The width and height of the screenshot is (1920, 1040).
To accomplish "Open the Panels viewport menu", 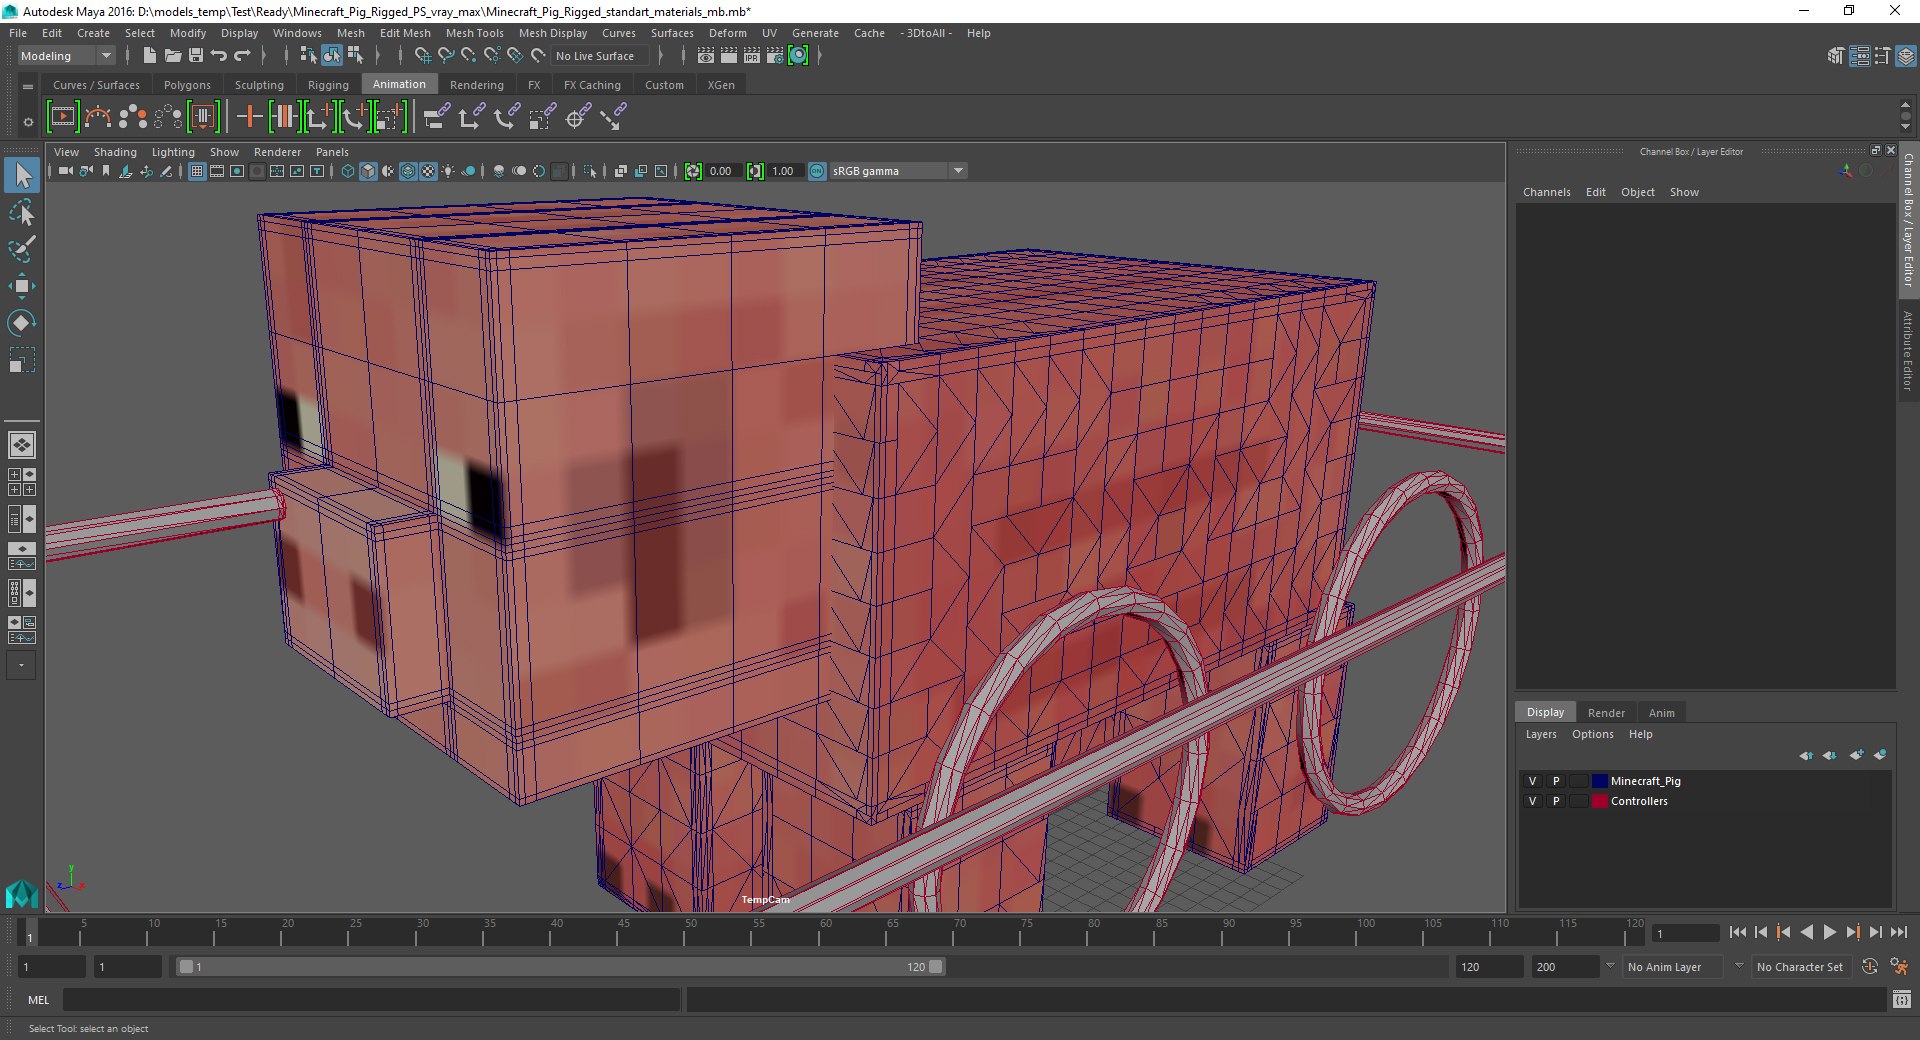I will pyautogui.click(x=332, y=152).
